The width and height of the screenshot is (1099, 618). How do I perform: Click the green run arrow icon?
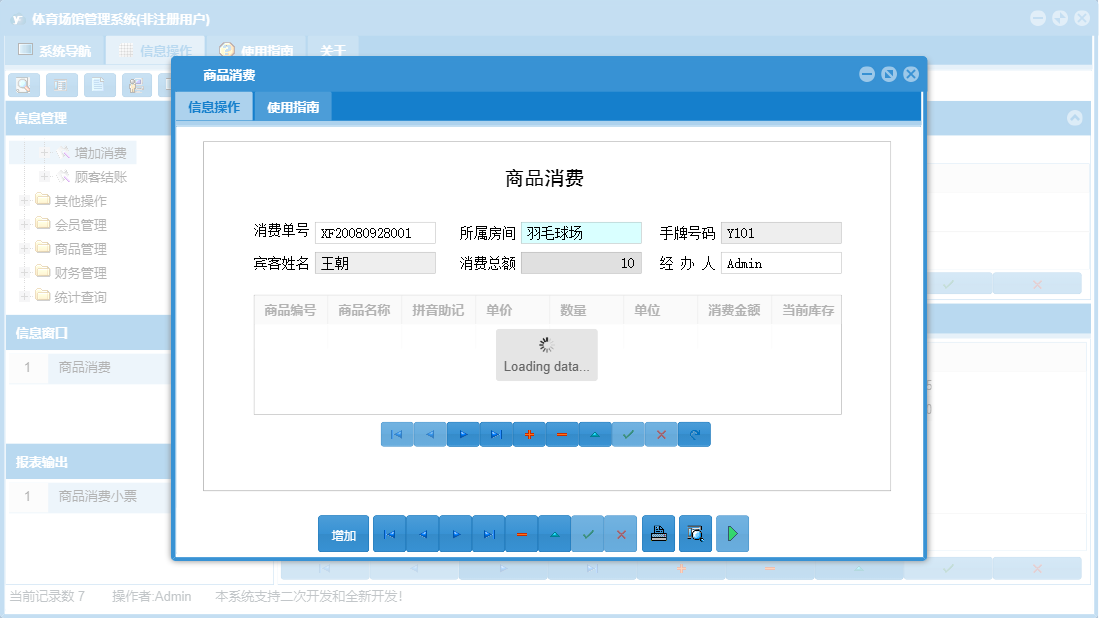732,533
